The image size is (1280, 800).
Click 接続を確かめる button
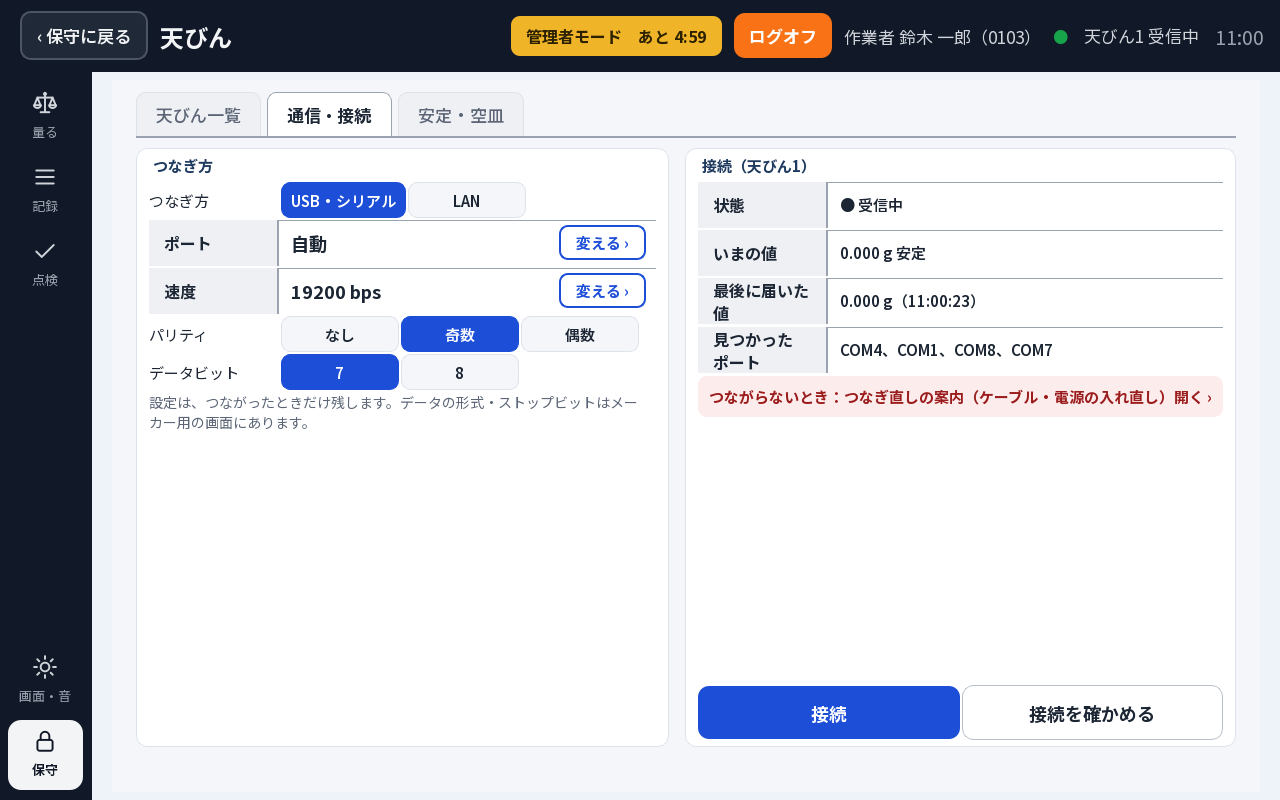[1092, 713]
